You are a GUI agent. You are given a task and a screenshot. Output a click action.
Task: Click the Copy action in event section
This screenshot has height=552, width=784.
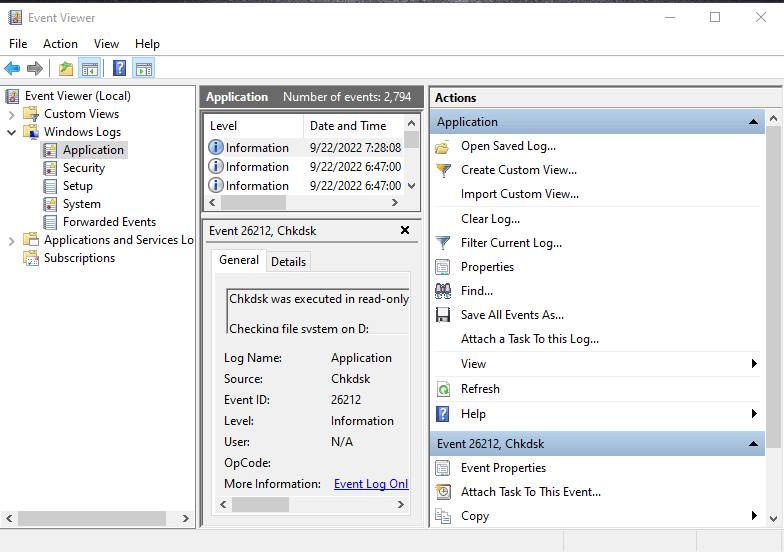pos(474,516)
